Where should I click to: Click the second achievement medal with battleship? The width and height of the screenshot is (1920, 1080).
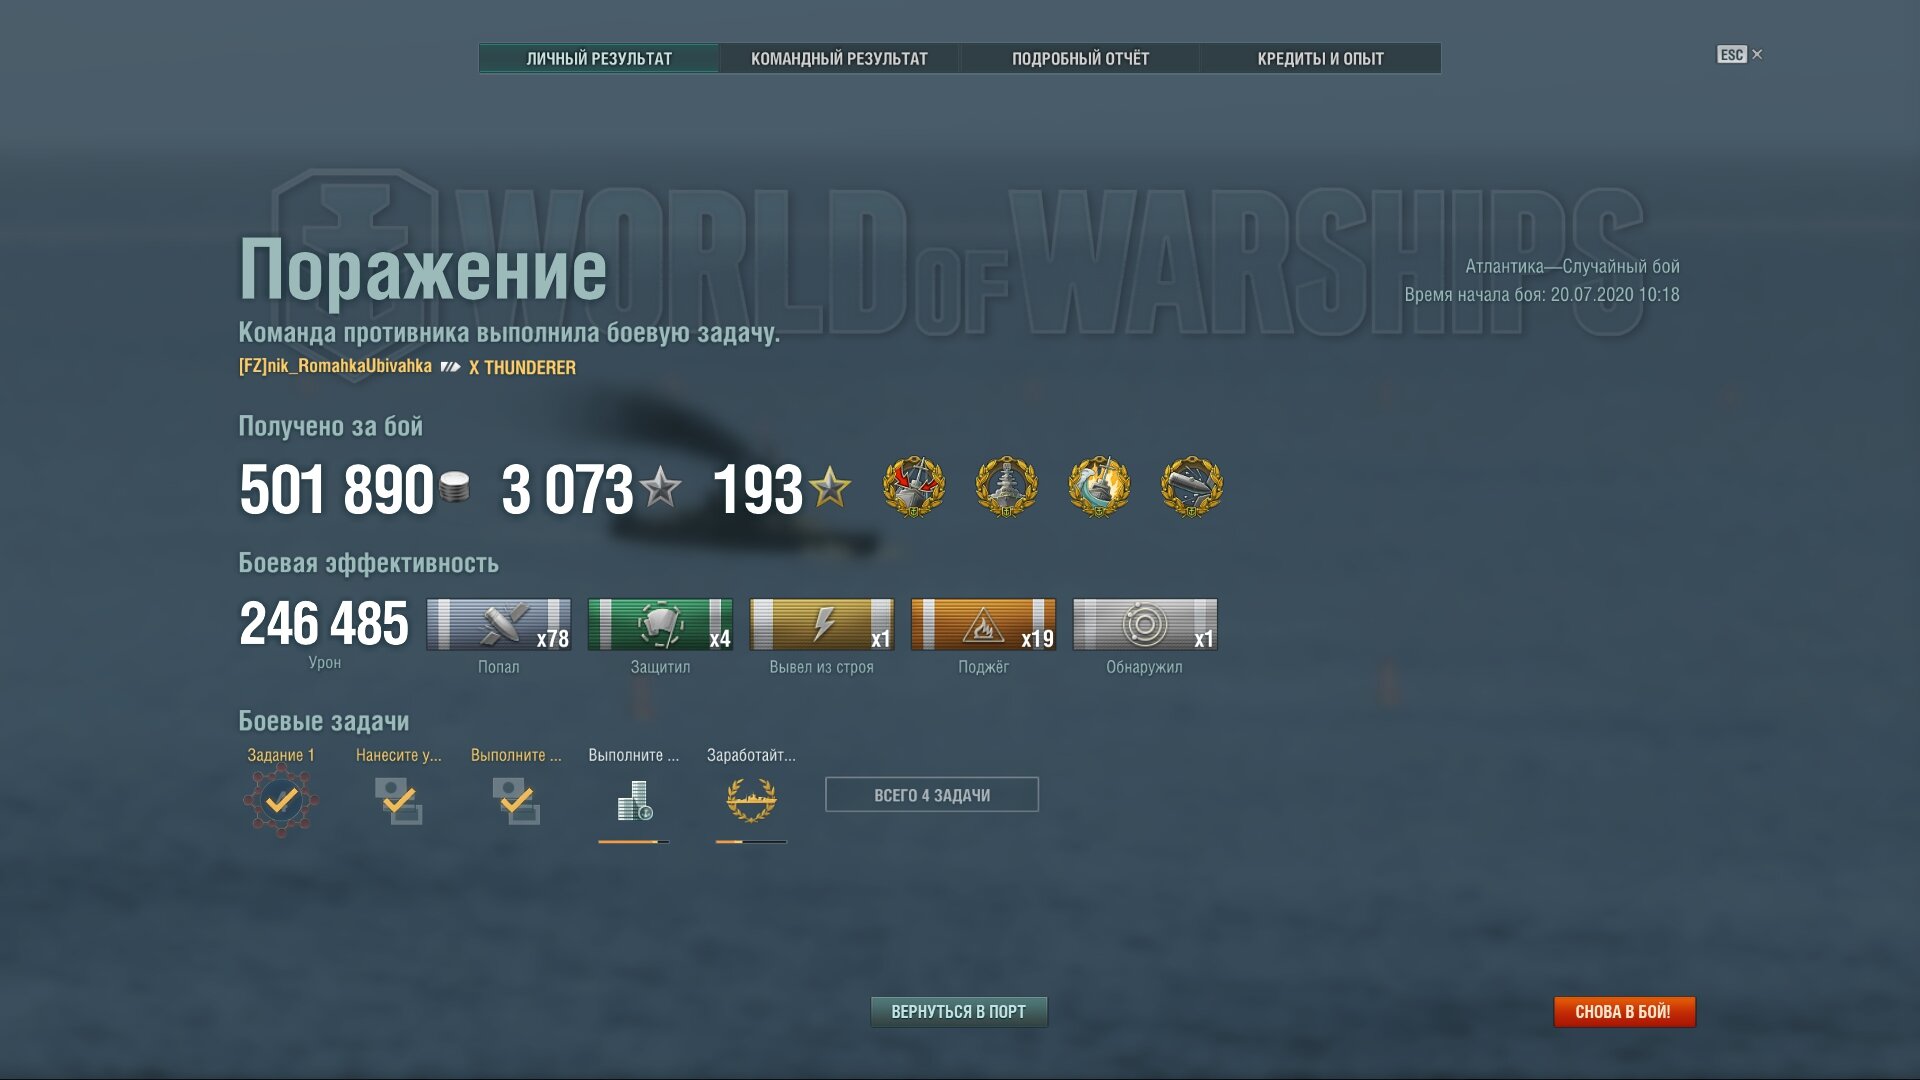[x=1006, y=487]
